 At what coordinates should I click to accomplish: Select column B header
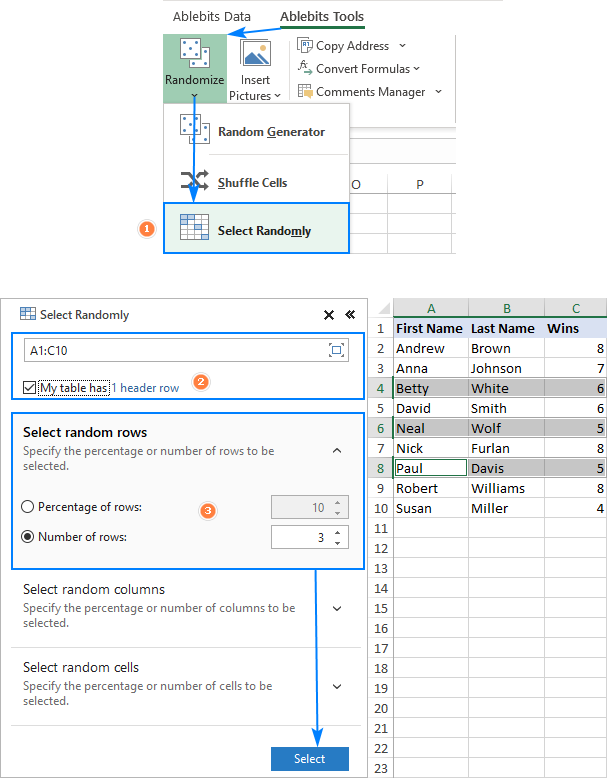pyautogui.click(x=506, y=308)
